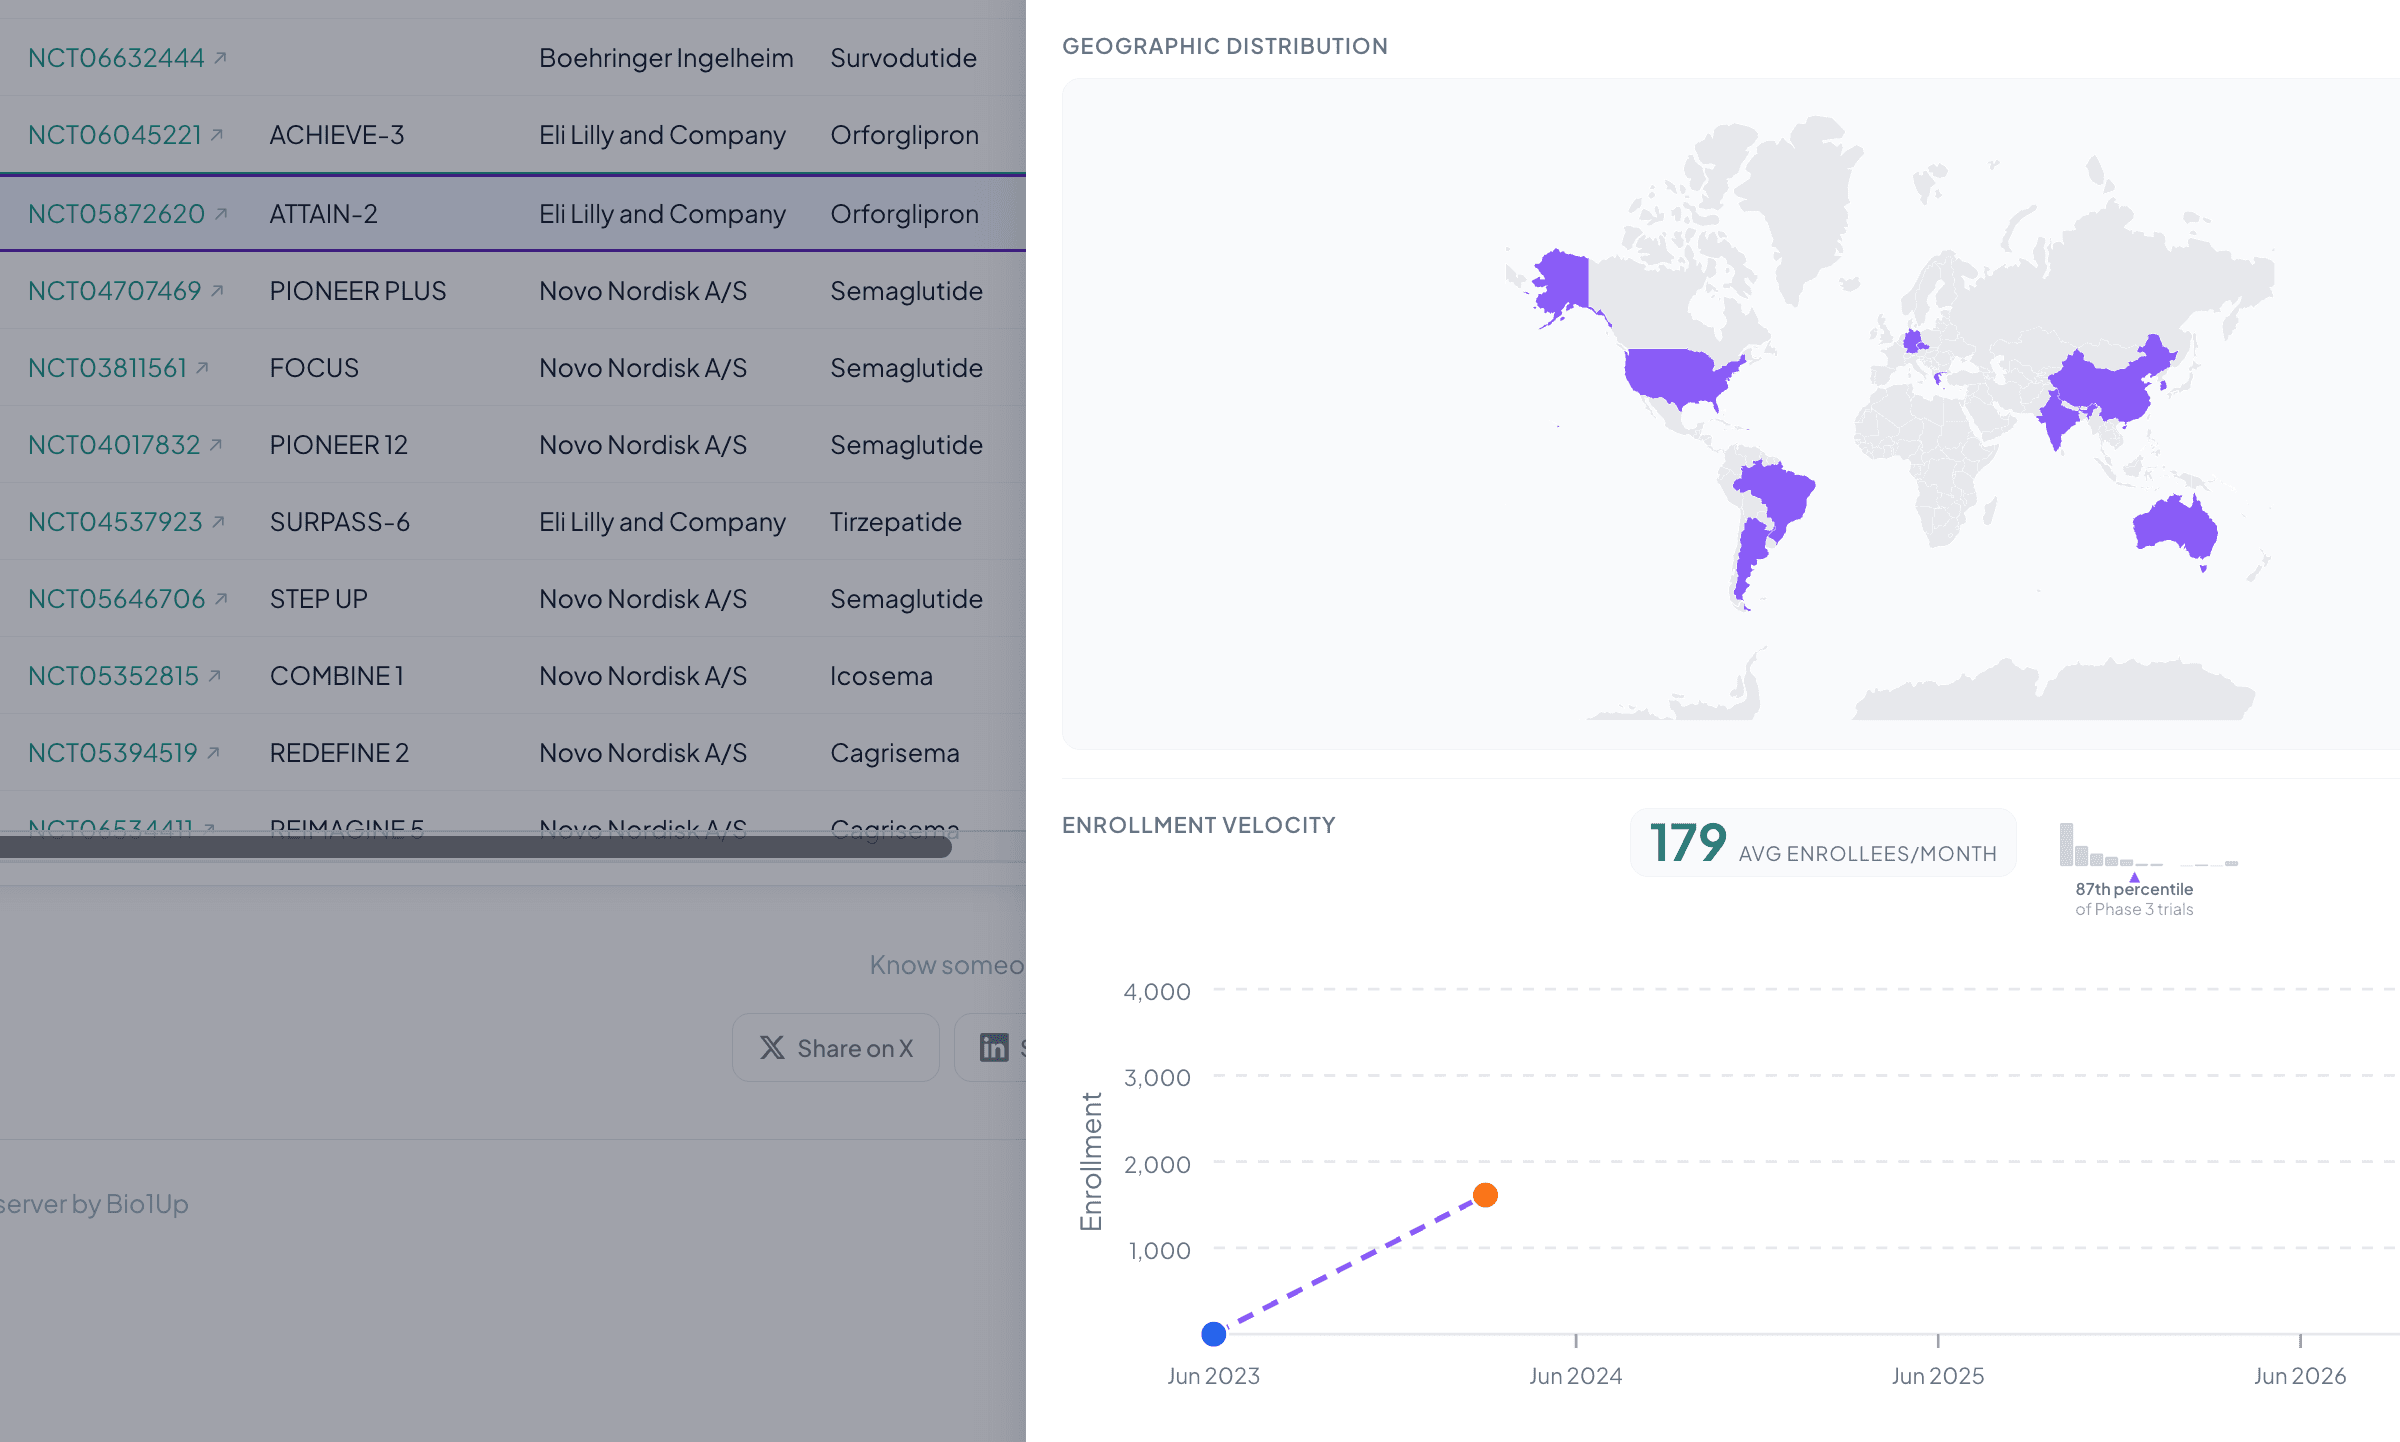Click the arrow icon beside NCT04707469

coord(217,291)
